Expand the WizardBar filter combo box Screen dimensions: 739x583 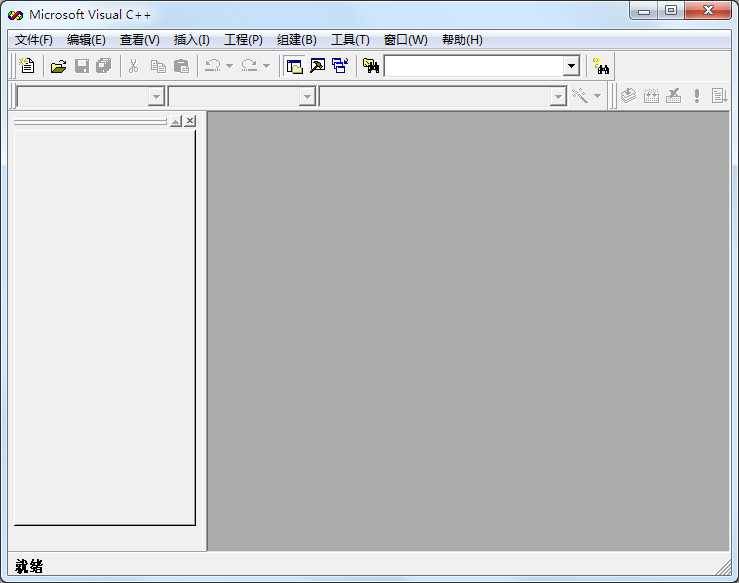tap(307, 97)
